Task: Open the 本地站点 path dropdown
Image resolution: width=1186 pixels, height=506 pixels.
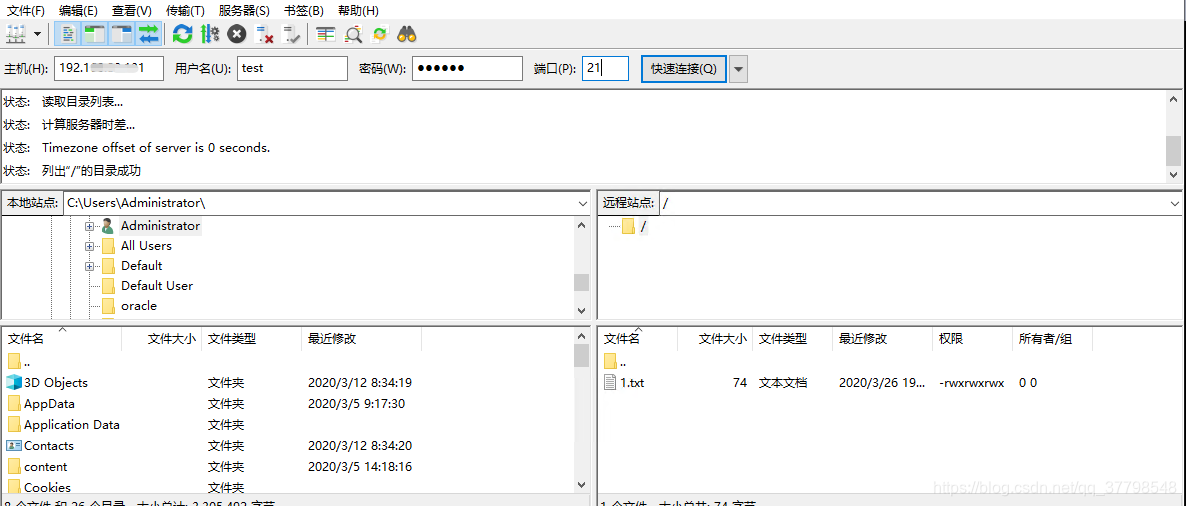Action: click(x=582, y=203)
